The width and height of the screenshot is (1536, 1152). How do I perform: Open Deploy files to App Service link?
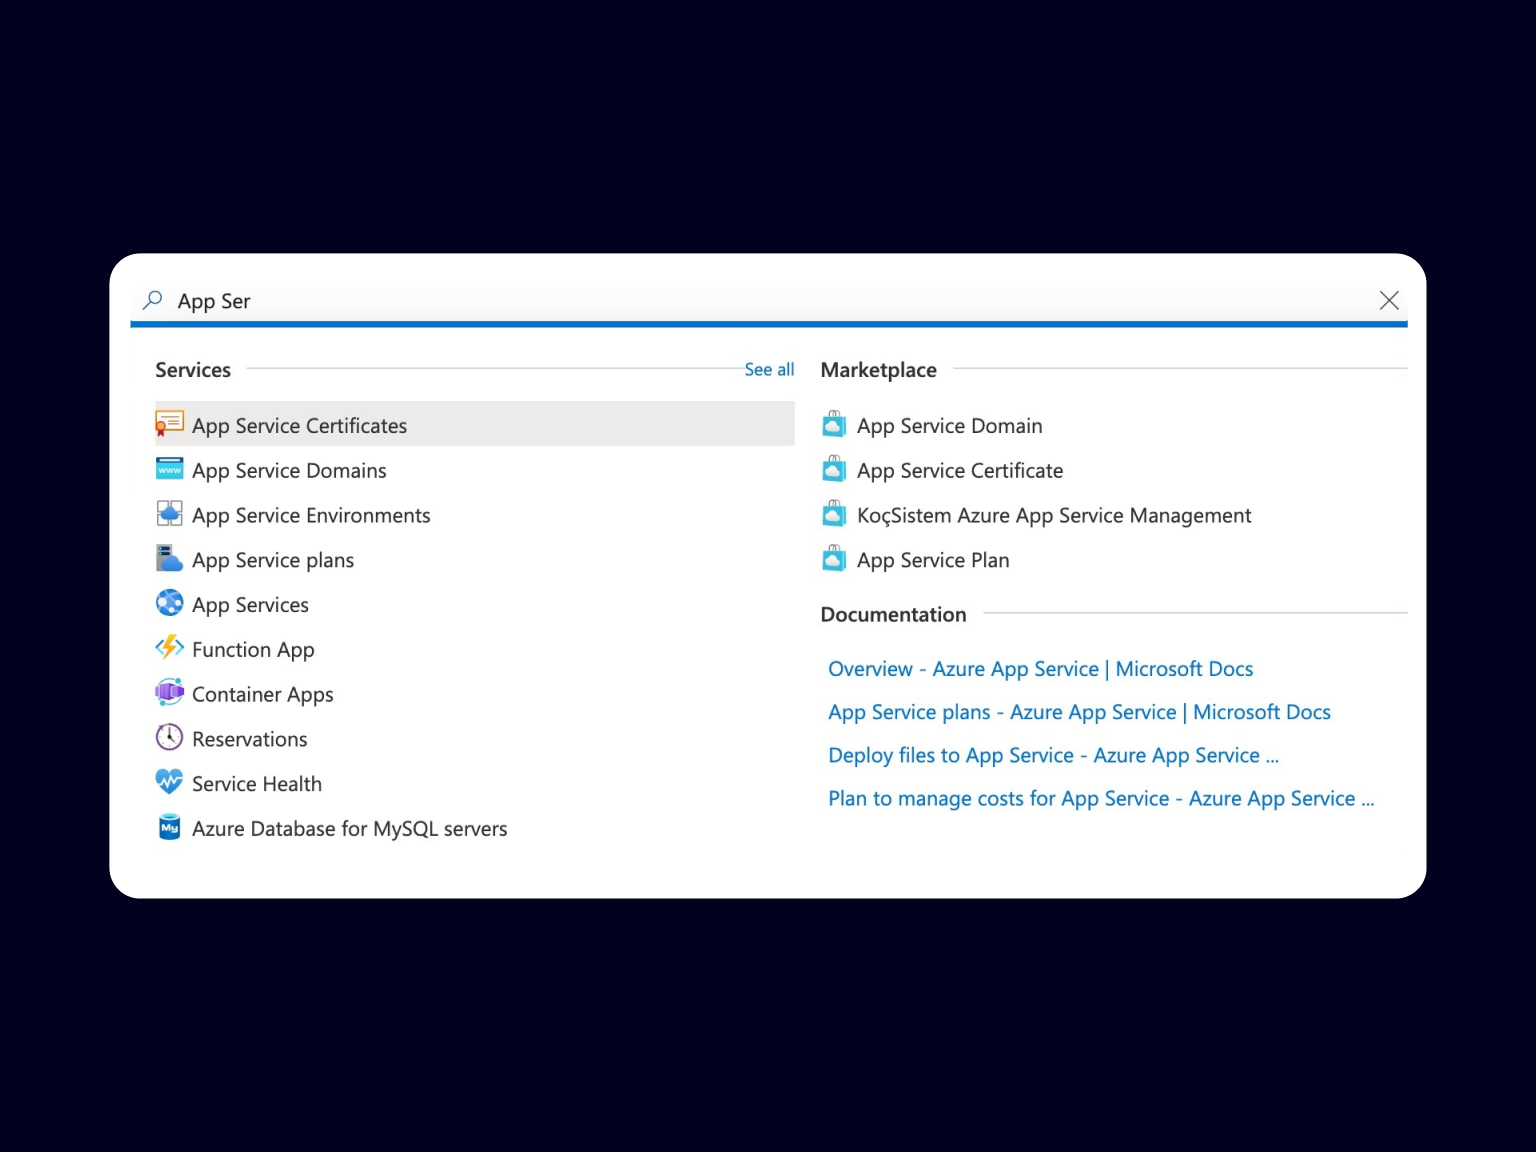pos(1053,755)
